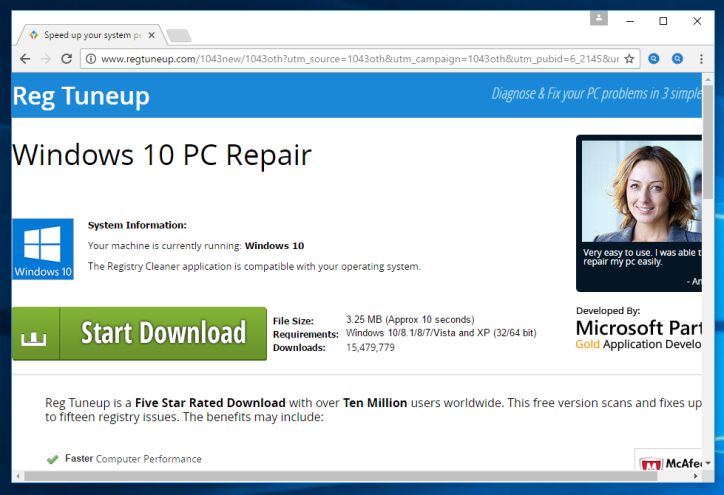Open Chrome three-dot menu

click(x=701, y=59)
